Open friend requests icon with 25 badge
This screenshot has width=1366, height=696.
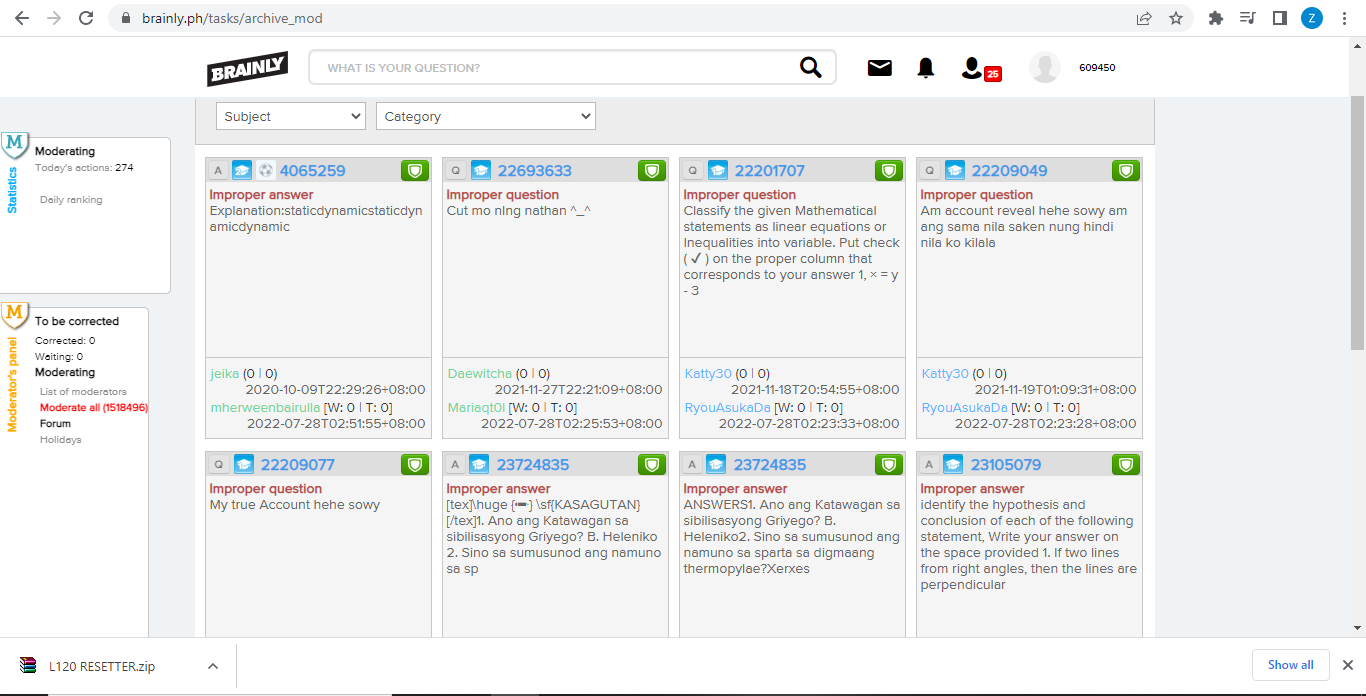[979, 68]
